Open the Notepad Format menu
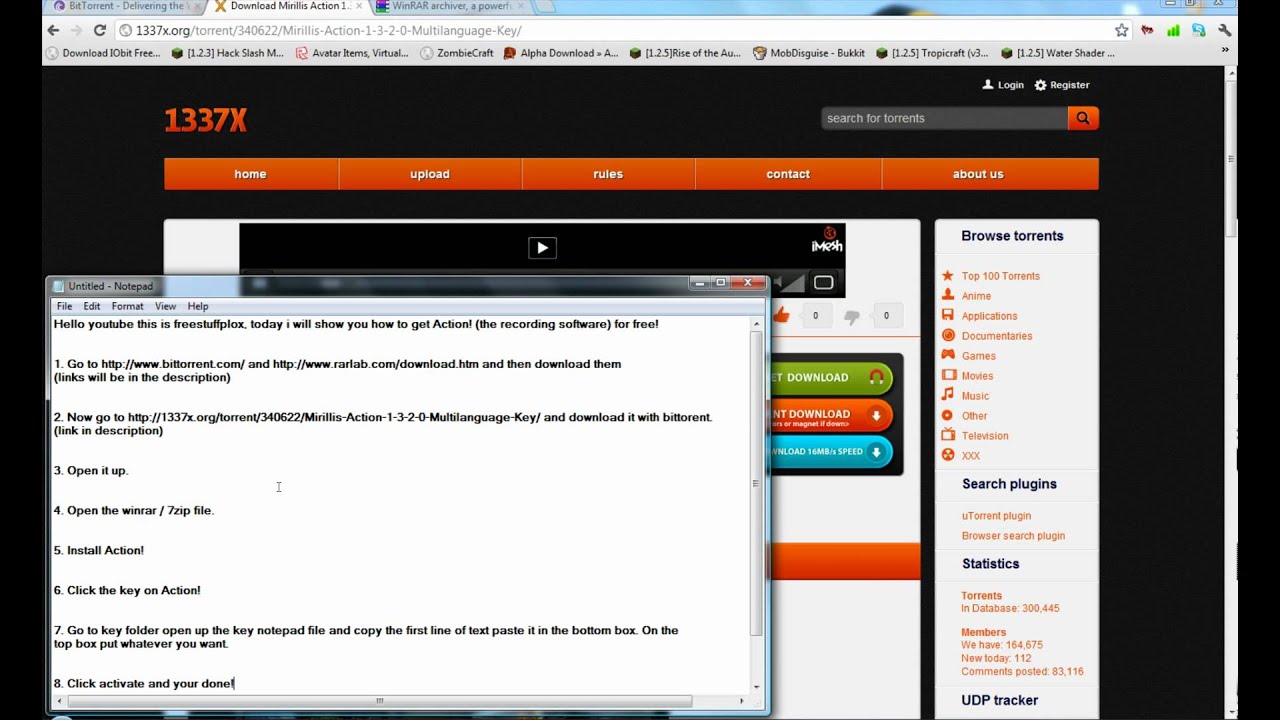The image size is (1280, 720). tap(127, 306)
